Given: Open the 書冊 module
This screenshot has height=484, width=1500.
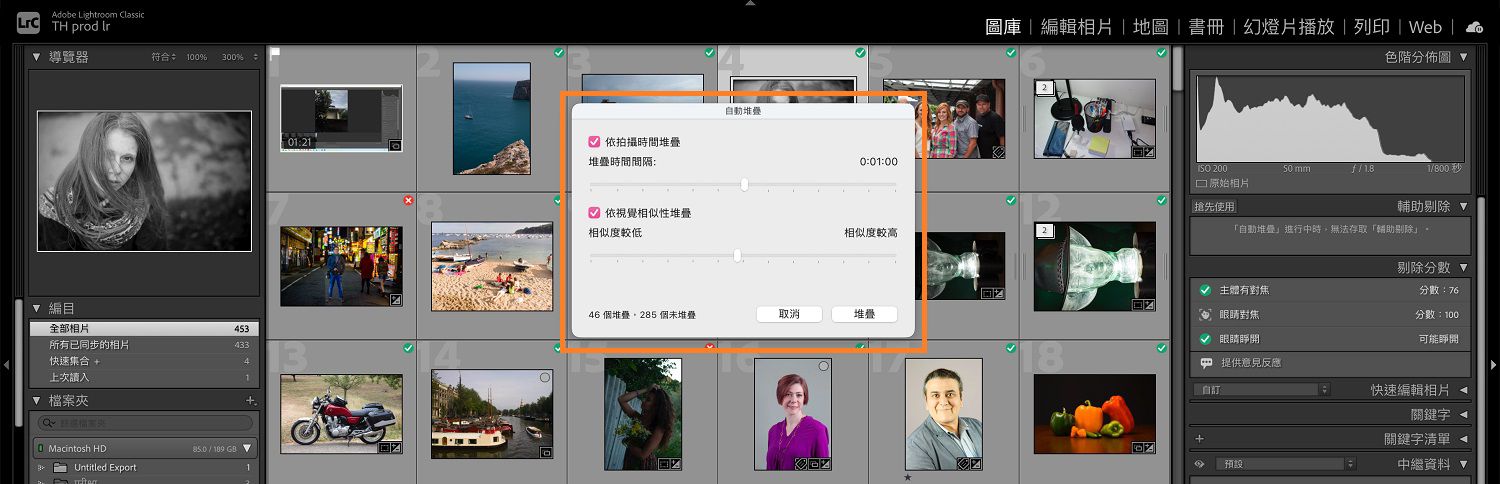Looking at the screenshot, I should [x=1205, y=27].
